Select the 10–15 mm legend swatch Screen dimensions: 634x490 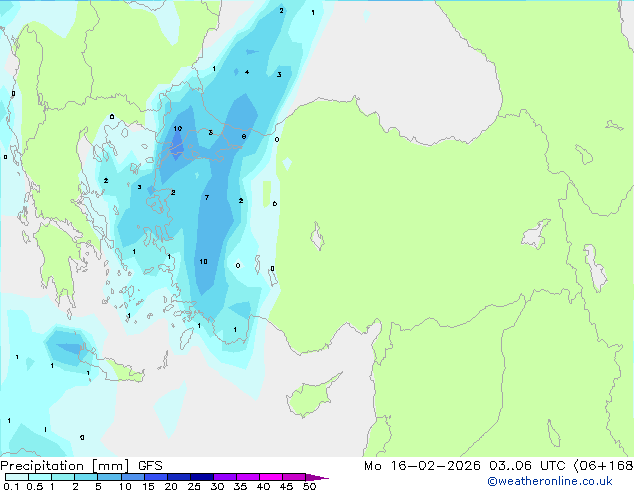132,477
